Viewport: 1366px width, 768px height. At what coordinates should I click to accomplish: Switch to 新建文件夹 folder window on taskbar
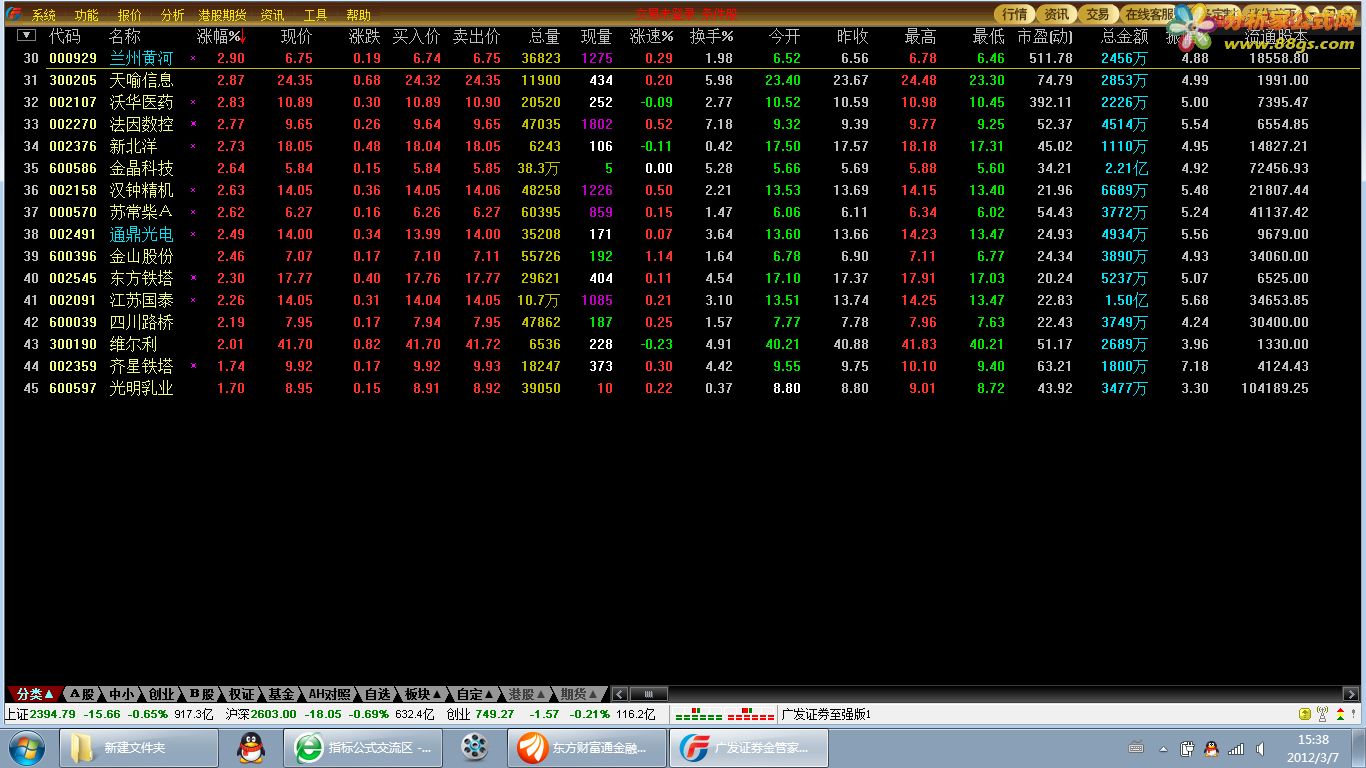(x=139, y=747)
